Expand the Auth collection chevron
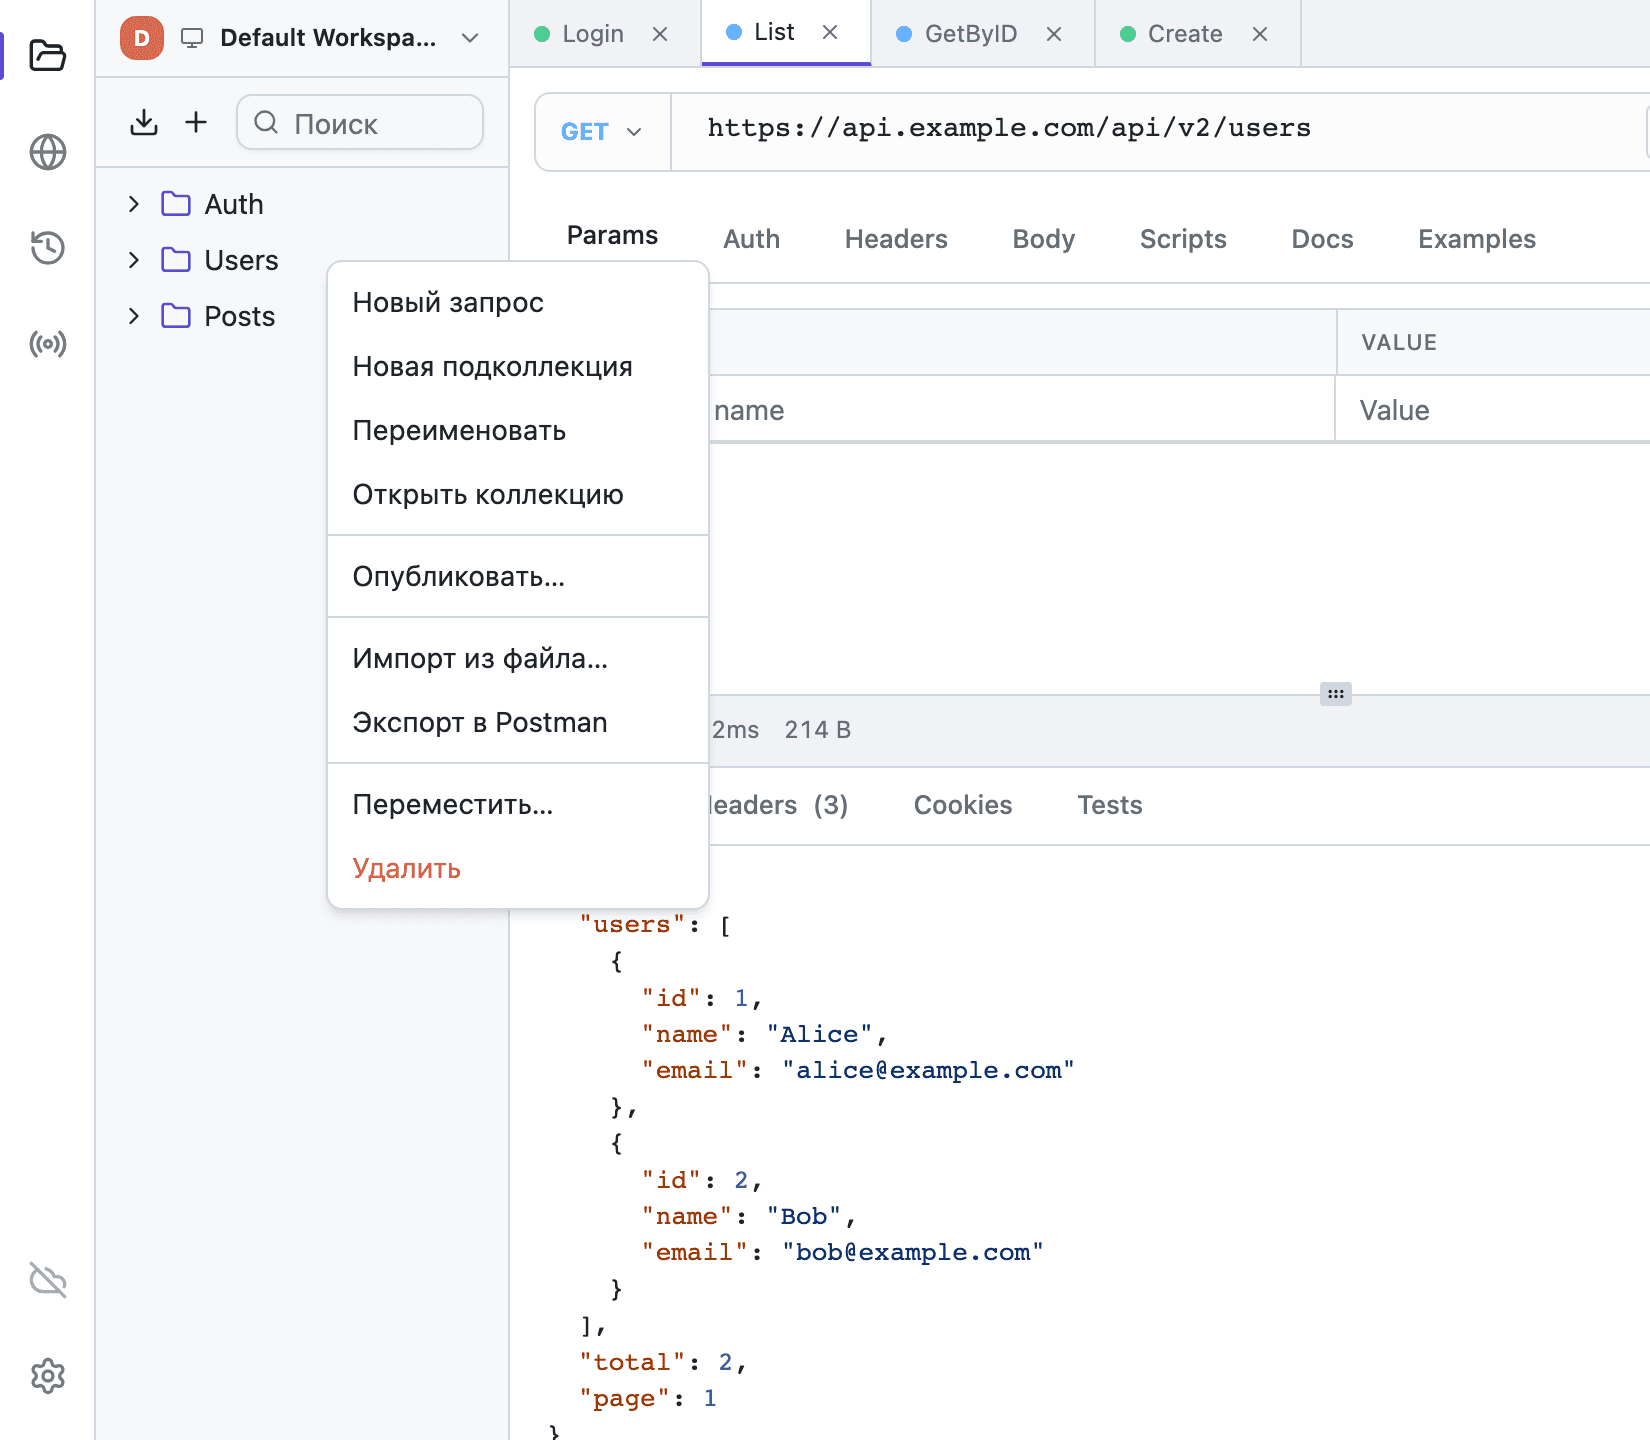Viewport: 1650px width, 1440px height. coord(134,204)
